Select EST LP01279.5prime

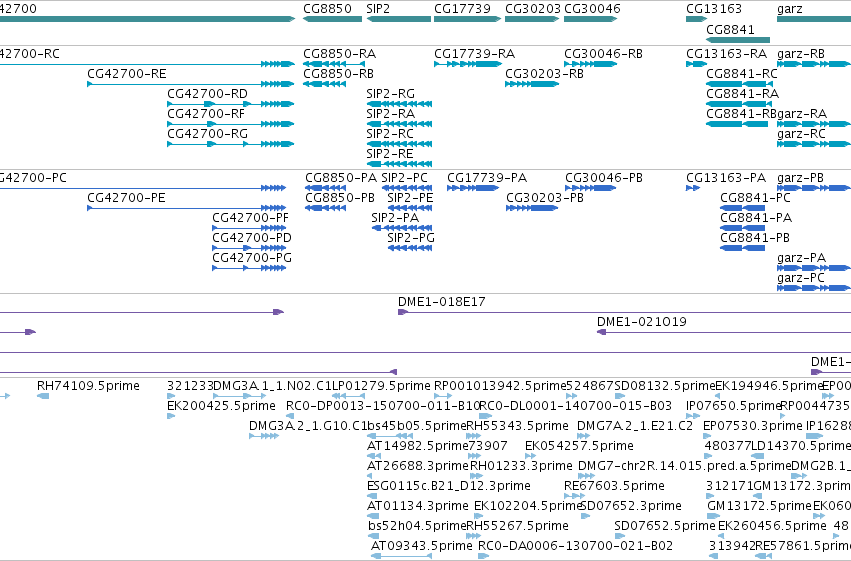(x=348, y=396)
